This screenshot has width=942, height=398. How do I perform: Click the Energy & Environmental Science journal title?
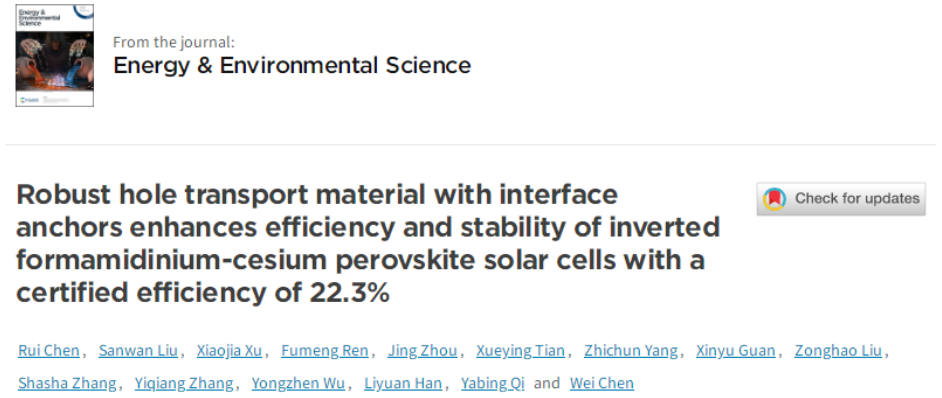tap(292, 65)
